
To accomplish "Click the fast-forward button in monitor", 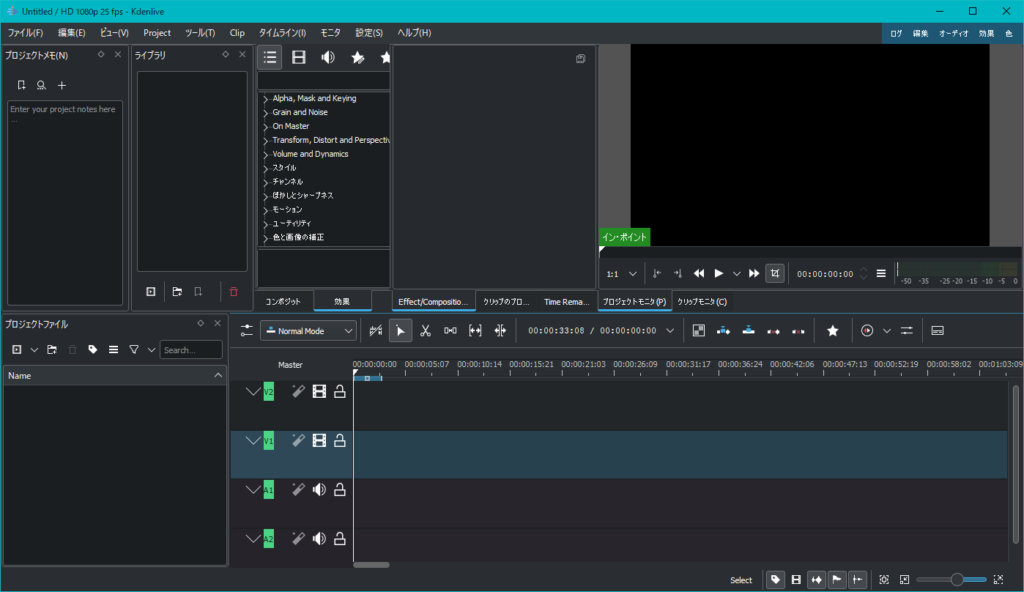I will [x=755, y=273].
